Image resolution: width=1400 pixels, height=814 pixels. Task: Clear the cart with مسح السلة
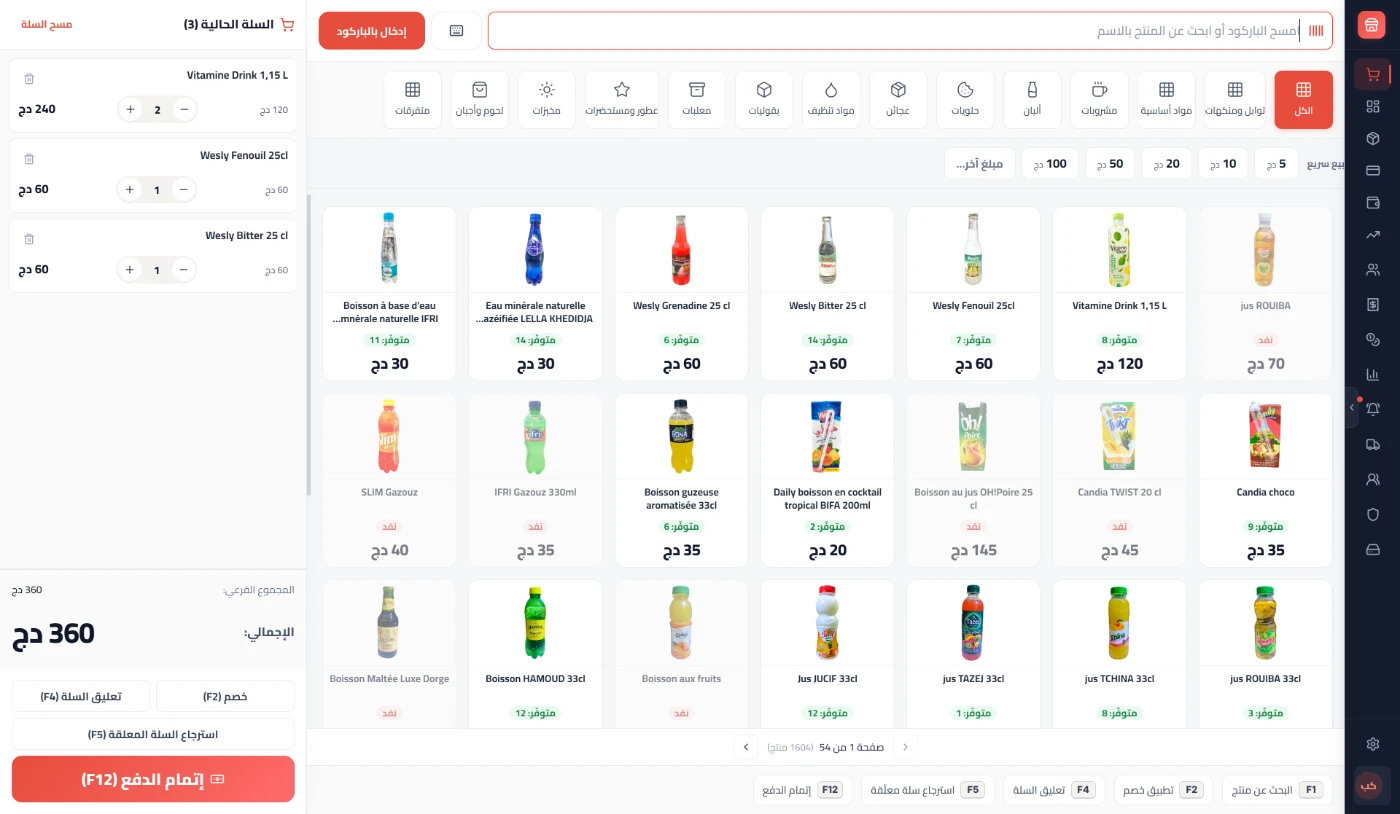[x=47, y=24]
